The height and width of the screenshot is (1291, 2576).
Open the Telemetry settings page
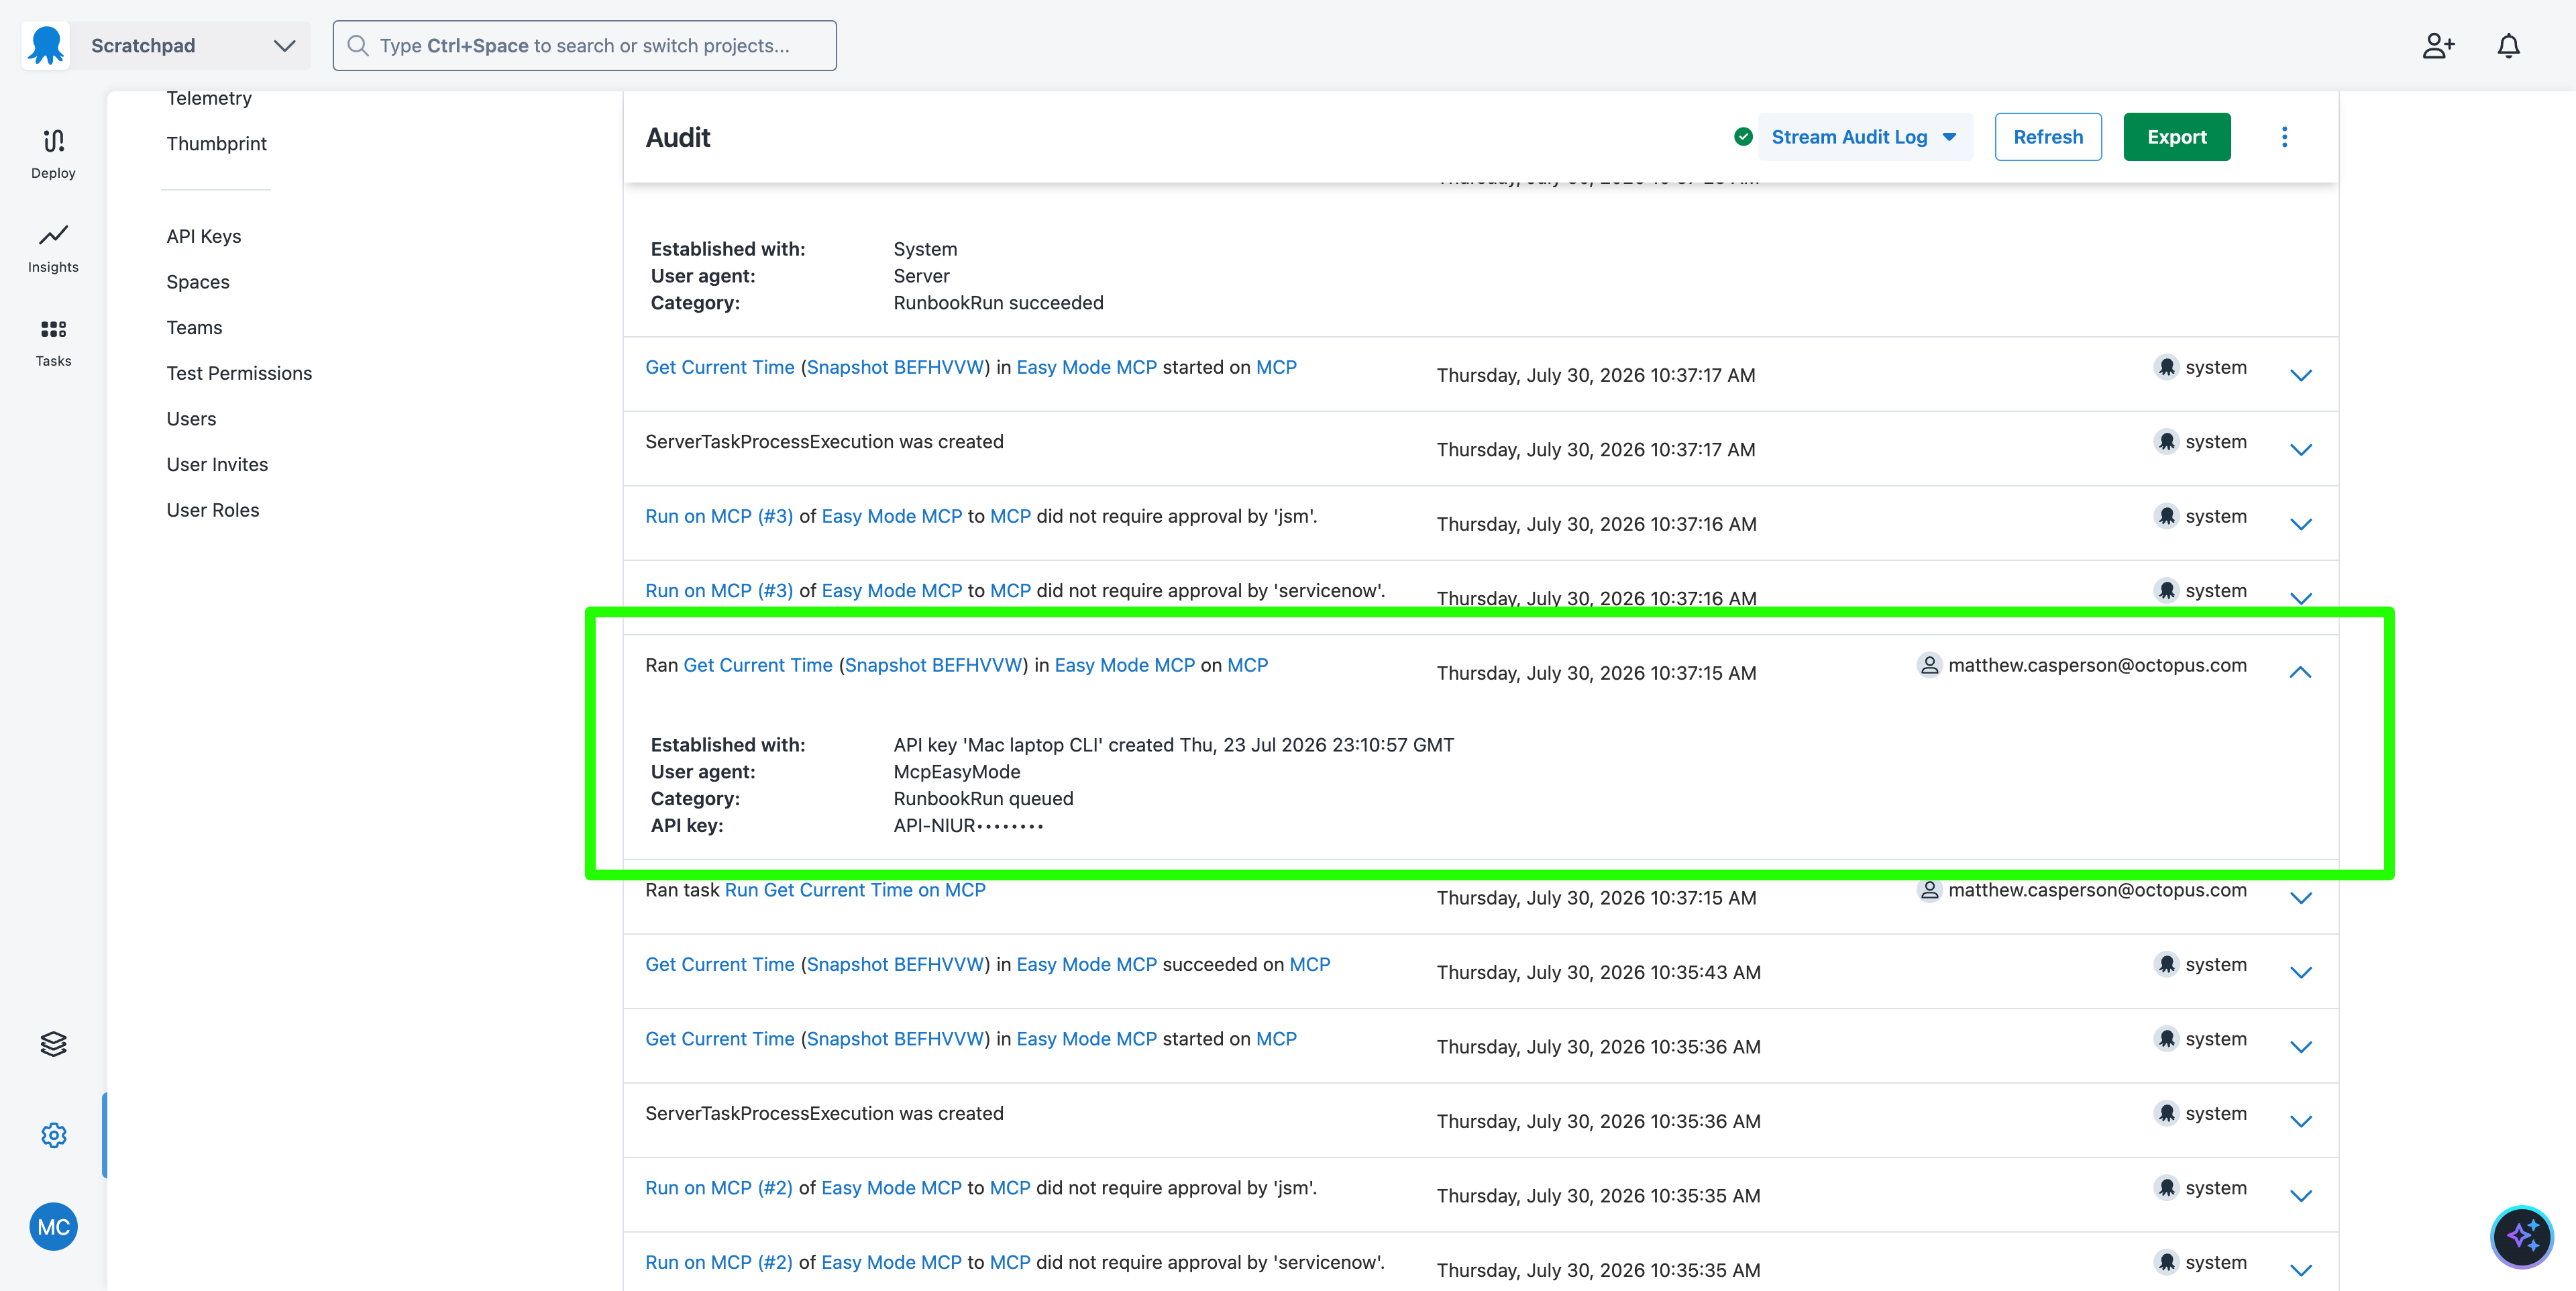209,98
